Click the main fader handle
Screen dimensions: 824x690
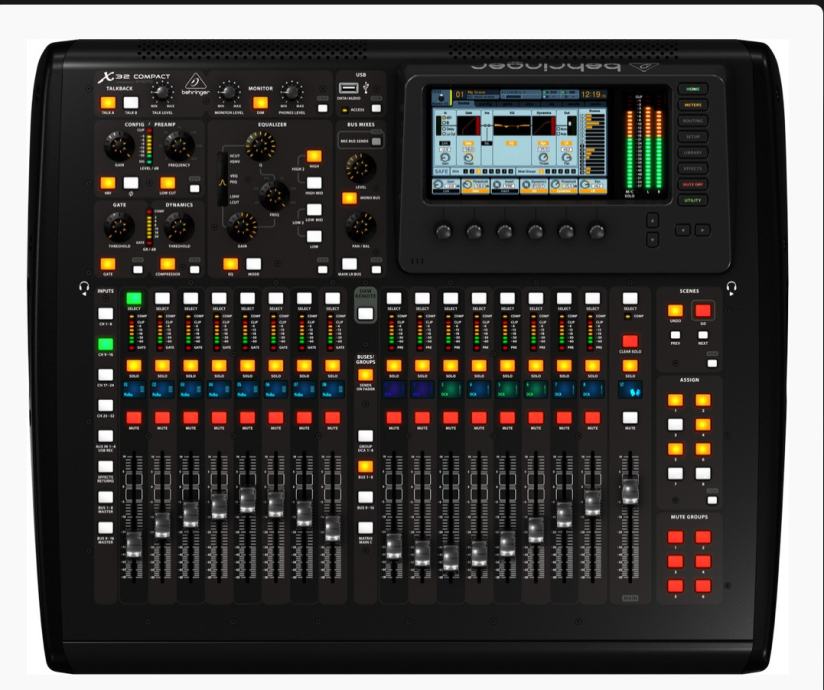[630, 491]
